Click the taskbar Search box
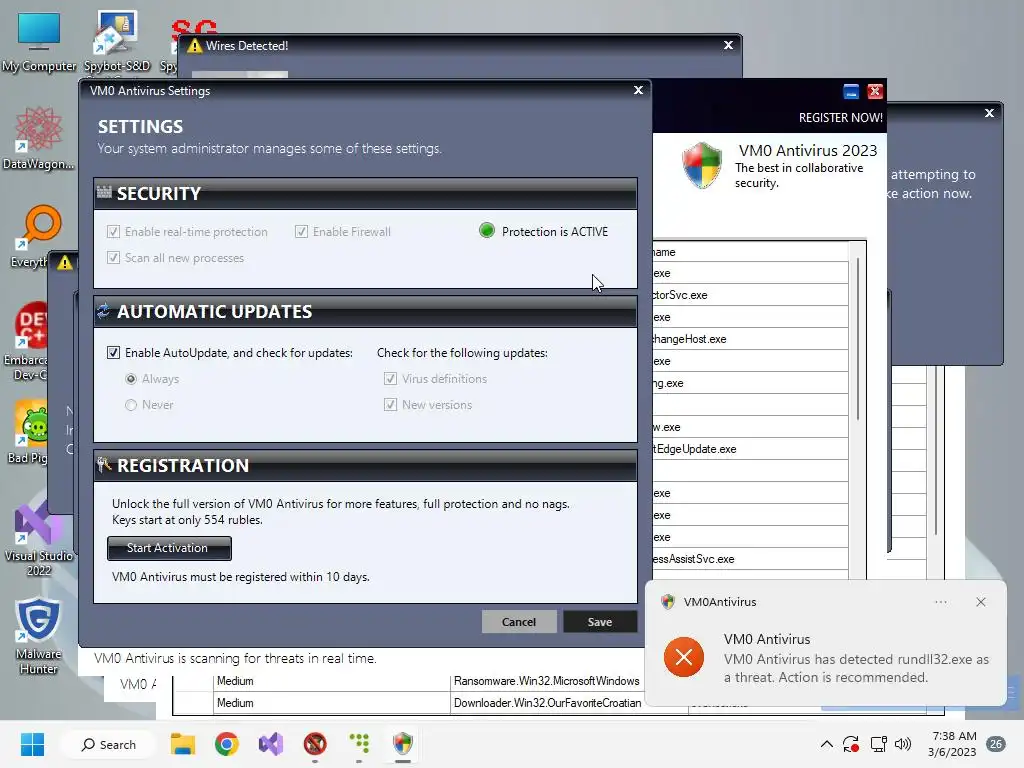Screen dimensions: 1024x768 tap(108, 744)
